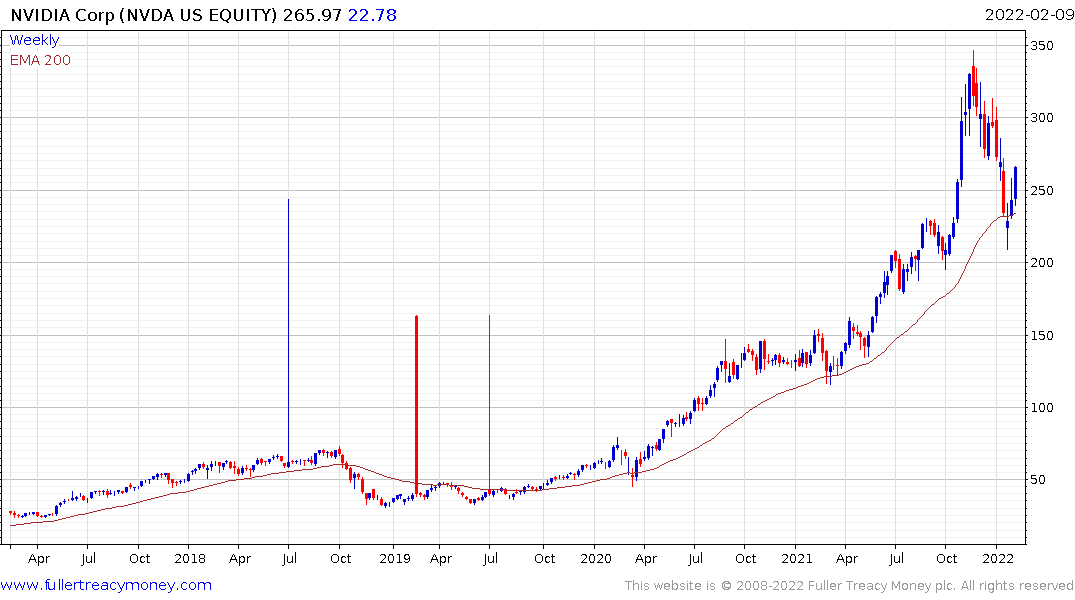Click the copyright notice text
This screenshot has height=600, width=1075.
[x=849, y=586]
